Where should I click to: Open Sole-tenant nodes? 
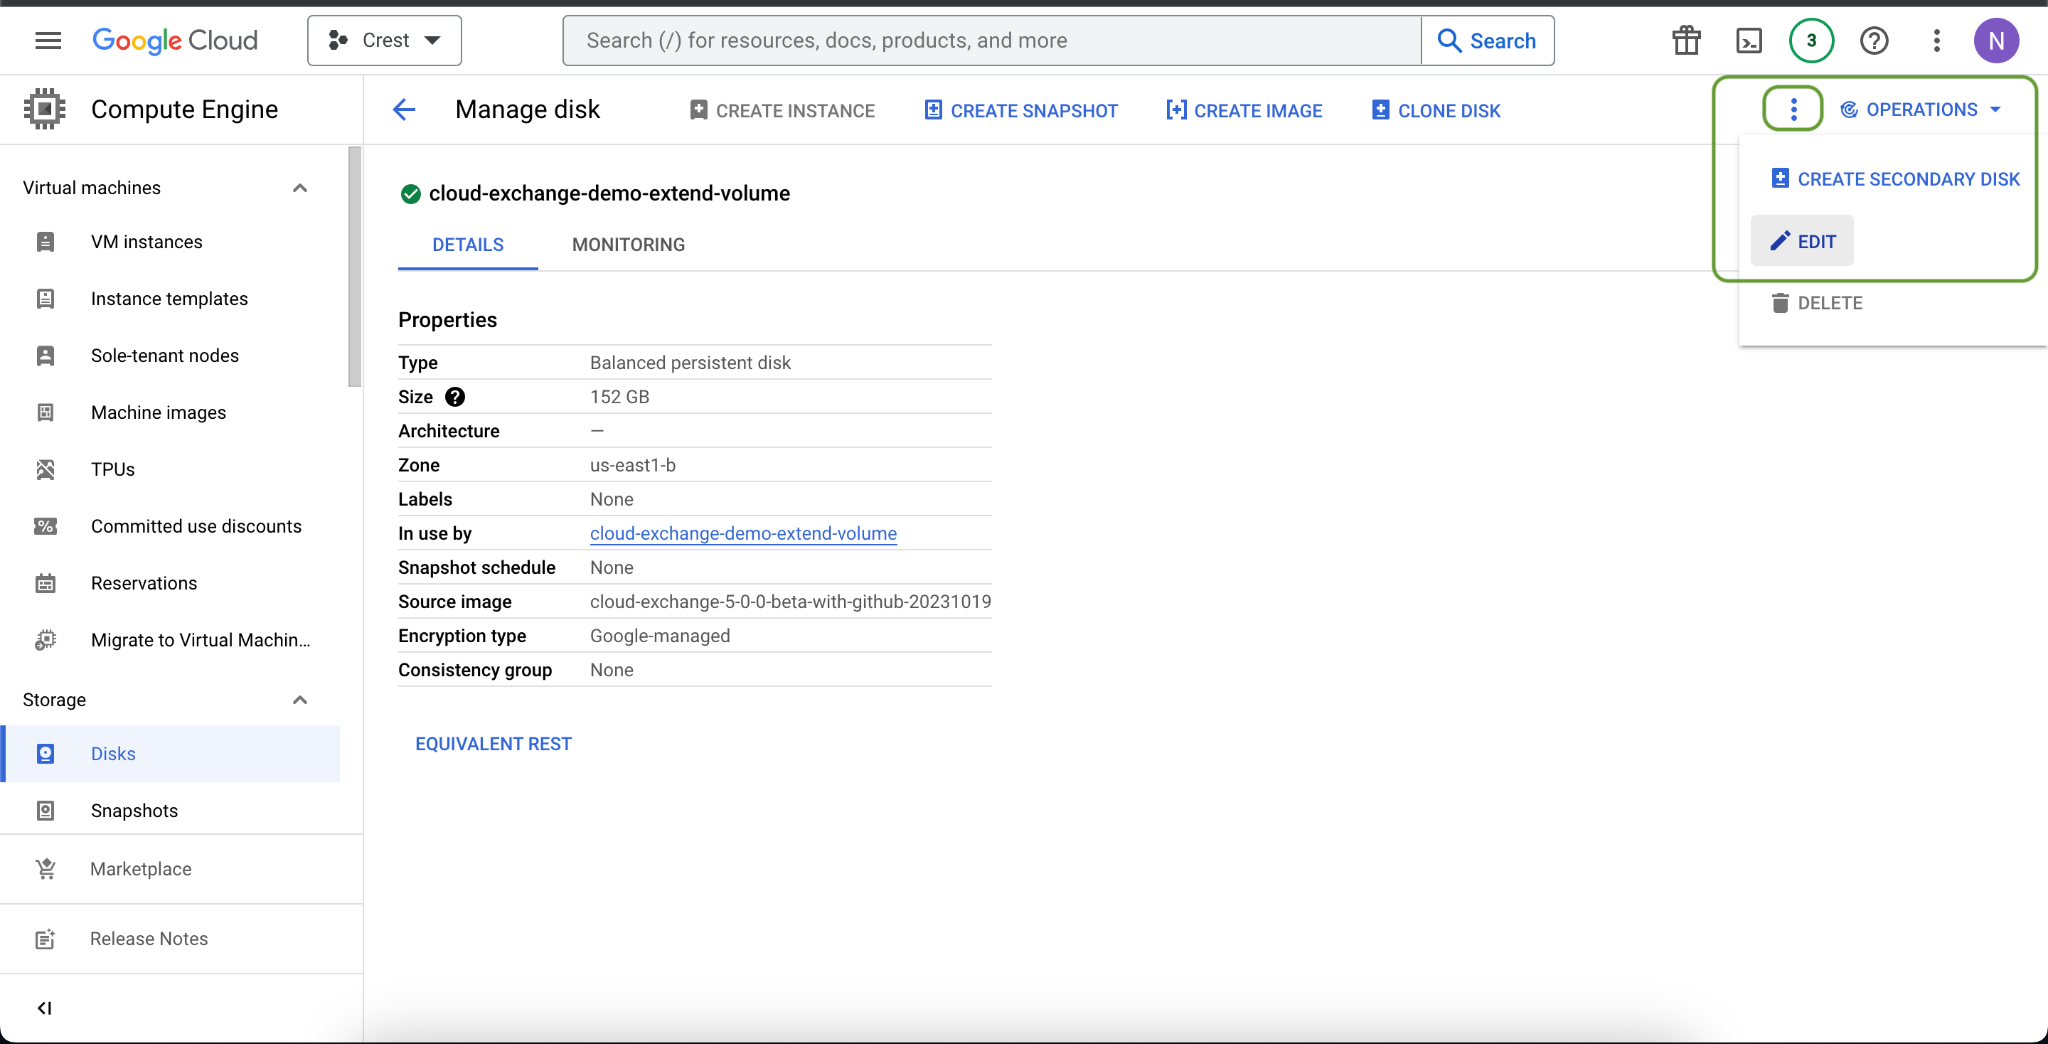[165, 356]
